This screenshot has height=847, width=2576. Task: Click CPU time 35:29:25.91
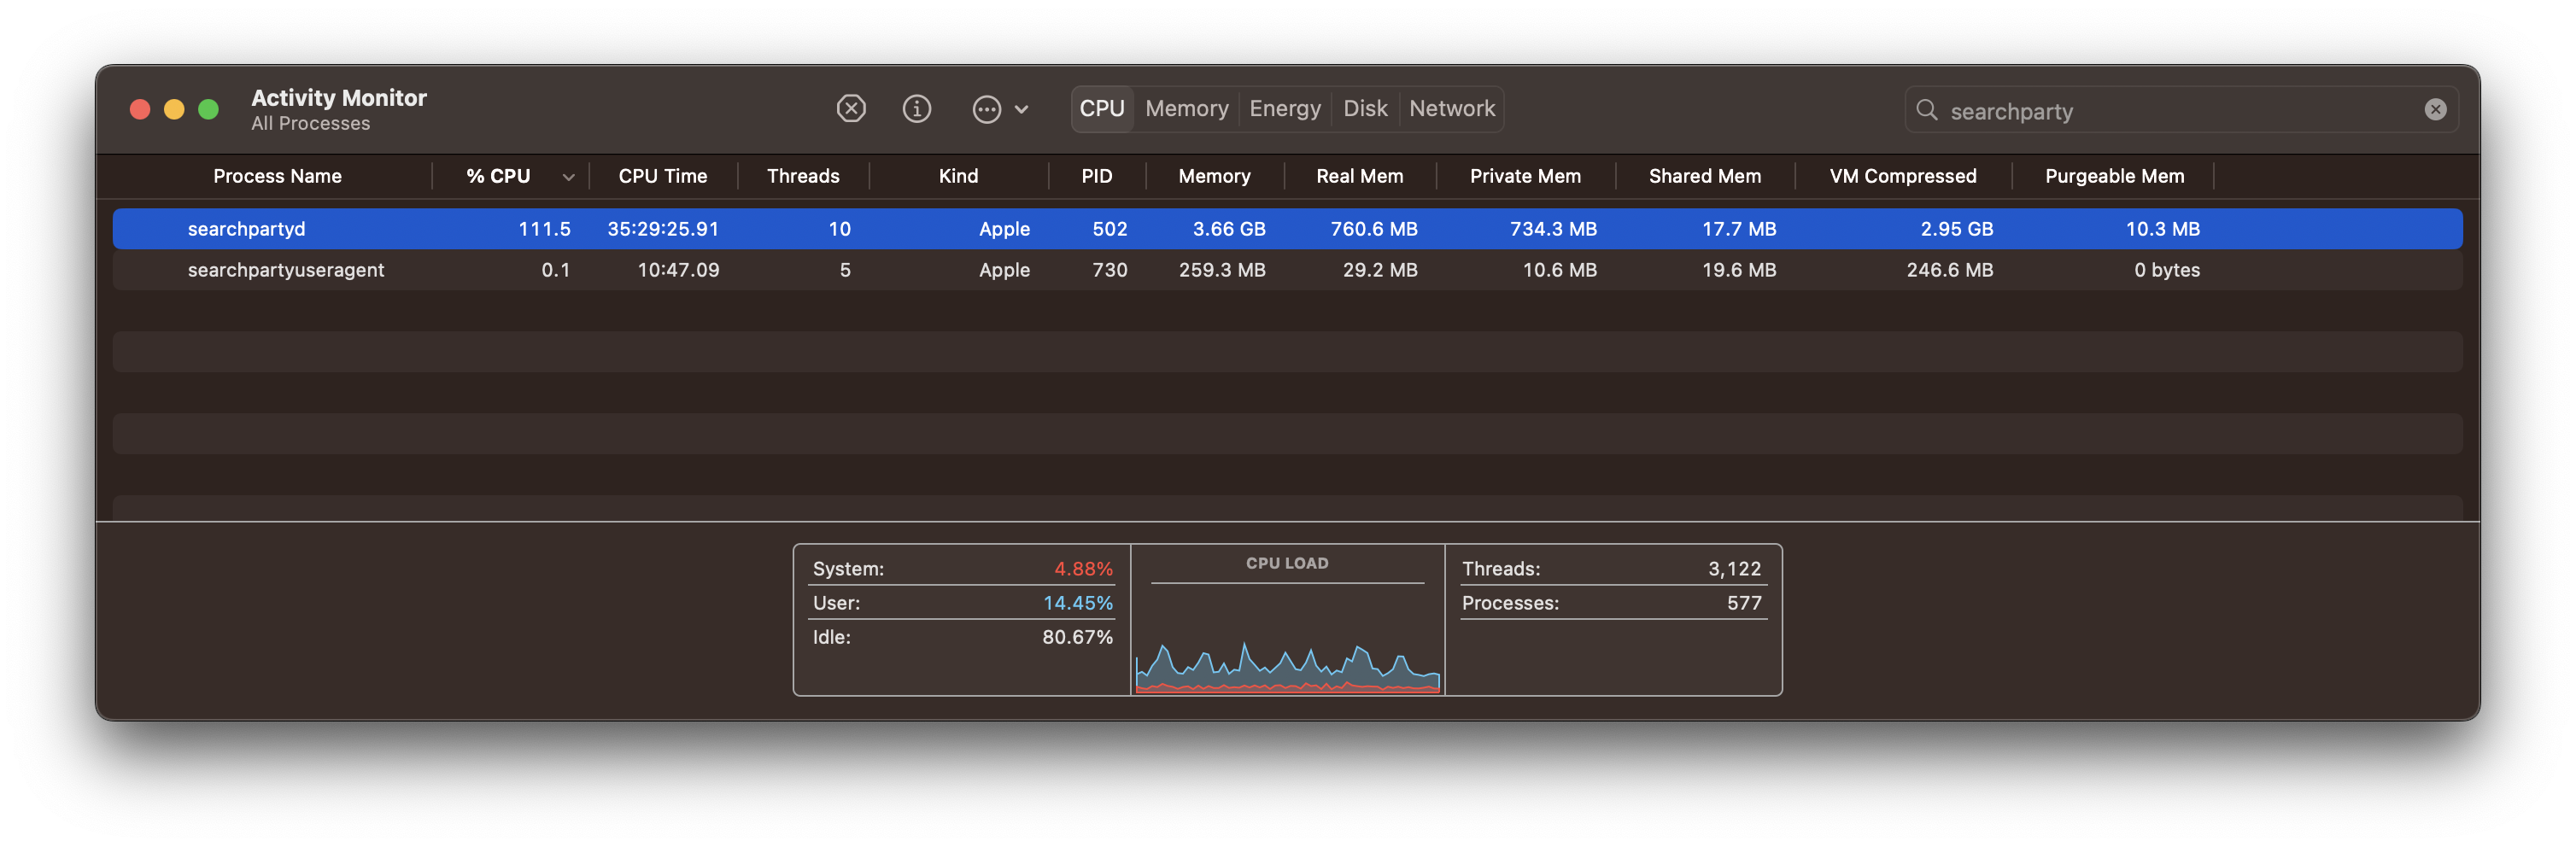click(x=663, y=229)
